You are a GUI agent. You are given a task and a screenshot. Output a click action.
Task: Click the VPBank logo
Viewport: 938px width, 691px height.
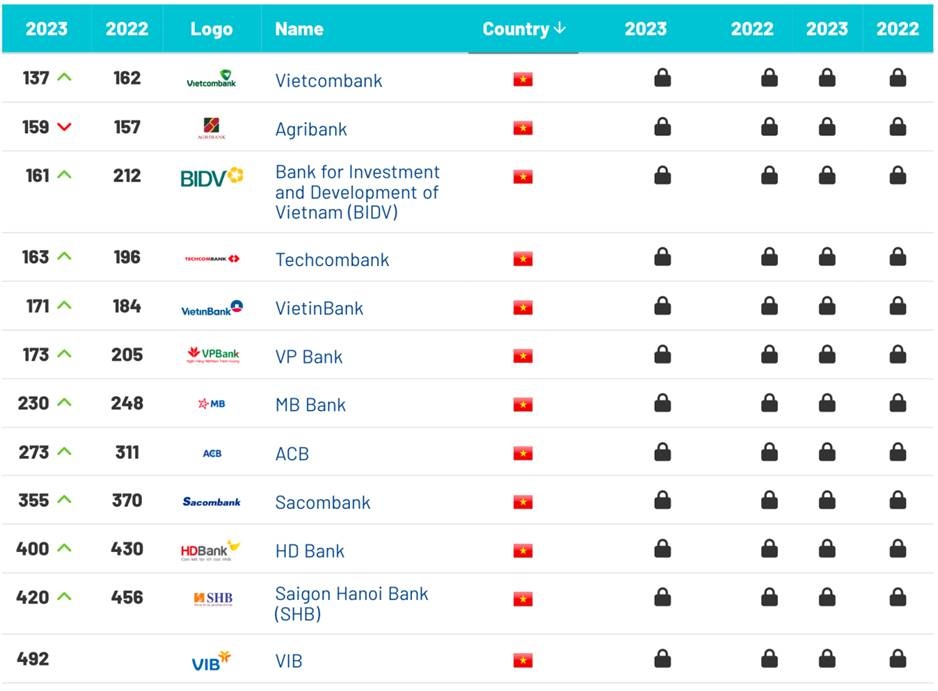pos(213,355)
